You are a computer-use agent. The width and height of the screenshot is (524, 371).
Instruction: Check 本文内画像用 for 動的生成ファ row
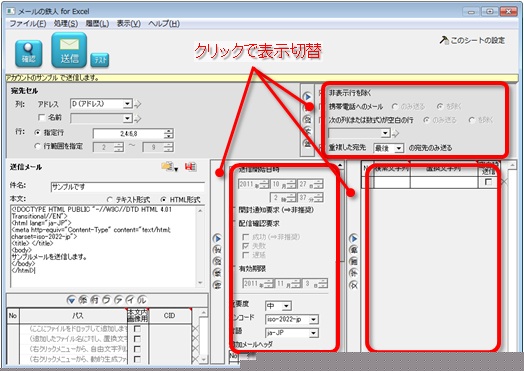coord(137,359)
